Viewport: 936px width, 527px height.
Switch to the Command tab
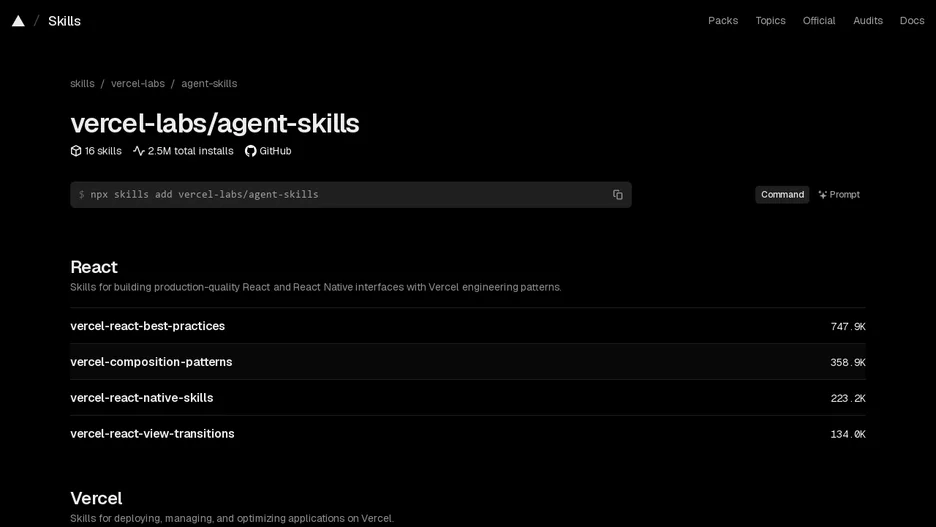pos(782,195)
